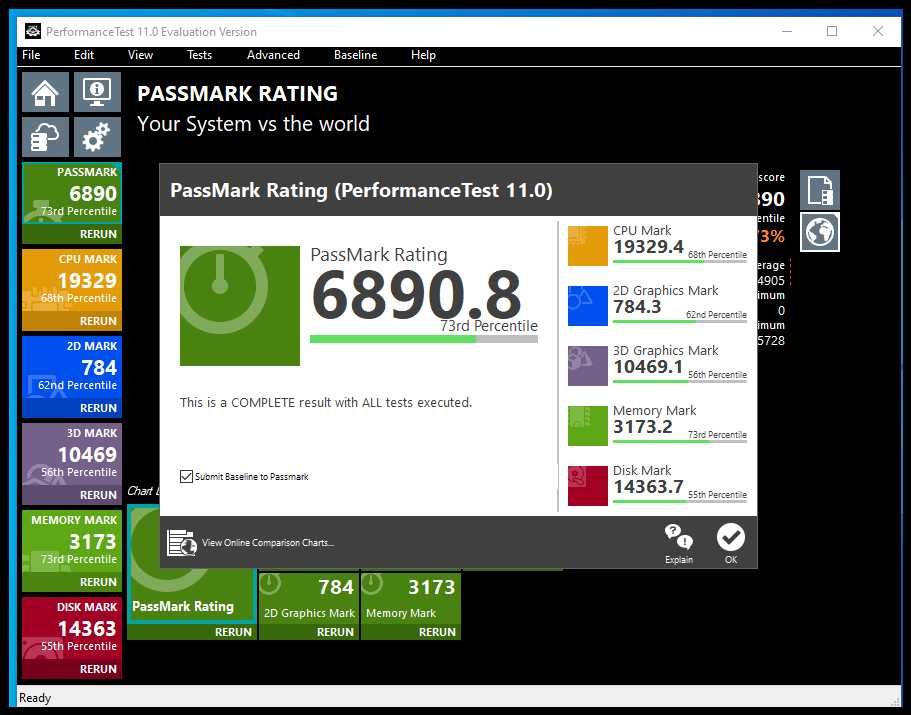Click the green Memory Mark icon
The height and width of the screenshot is (715, 911).
(587, 426)
